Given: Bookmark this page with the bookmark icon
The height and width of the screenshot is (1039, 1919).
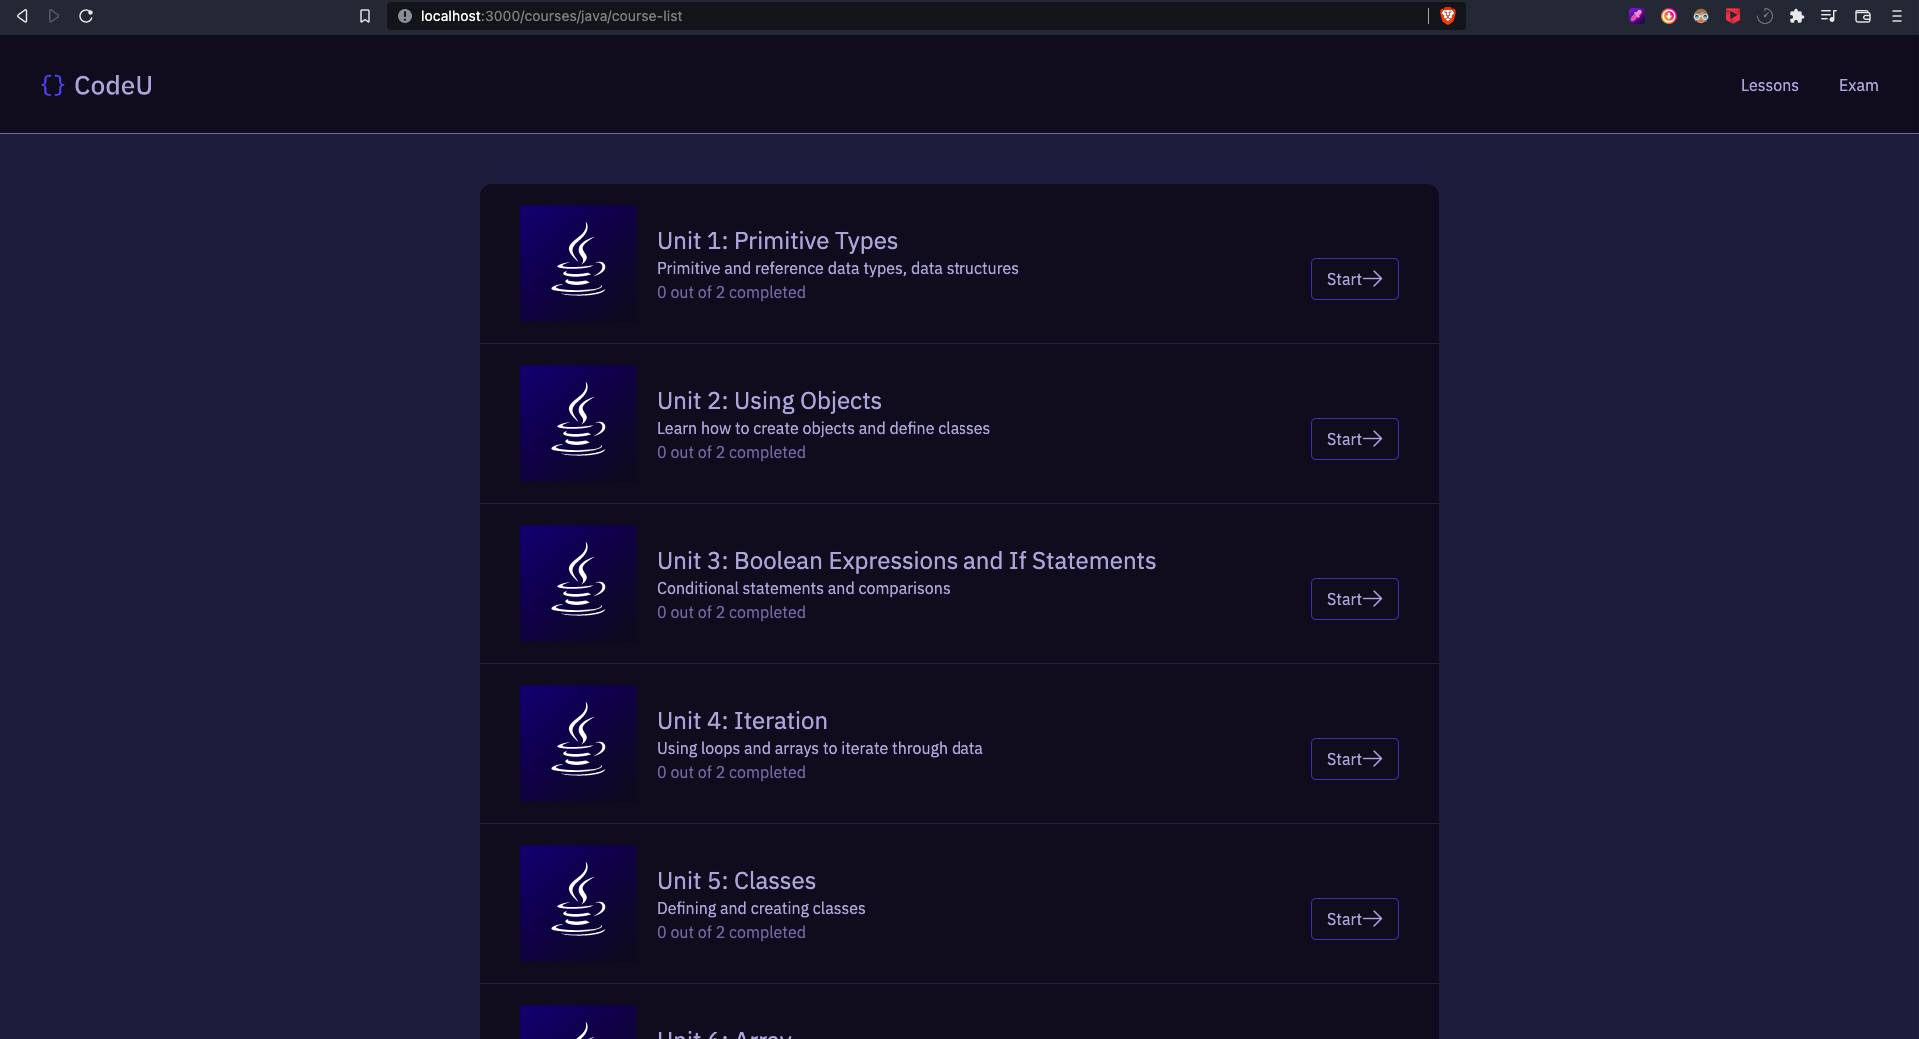Looking at the screenshot, I should coord(365,16).
